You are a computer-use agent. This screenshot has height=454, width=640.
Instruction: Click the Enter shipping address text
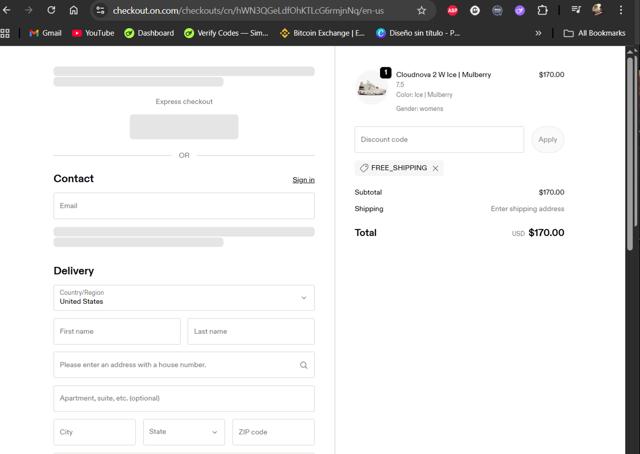point(527,209)
